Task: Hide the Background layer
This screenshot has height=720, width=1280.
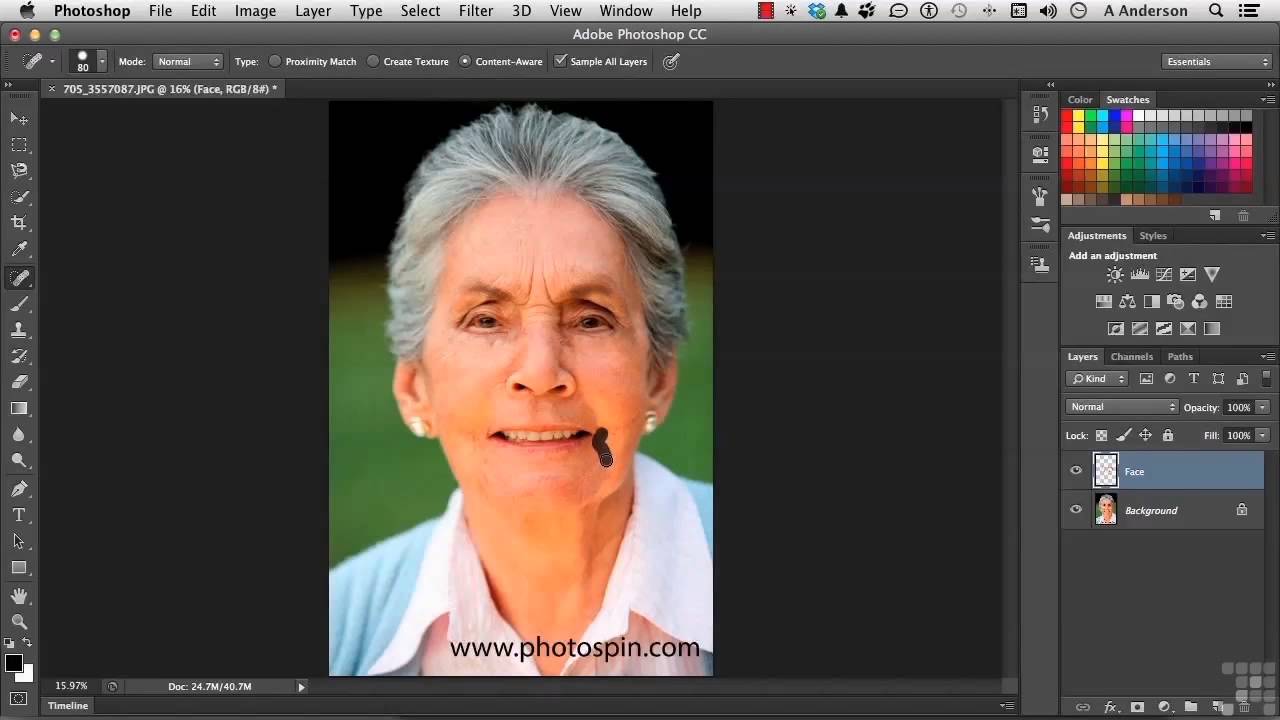Action: coord(1076,510)
